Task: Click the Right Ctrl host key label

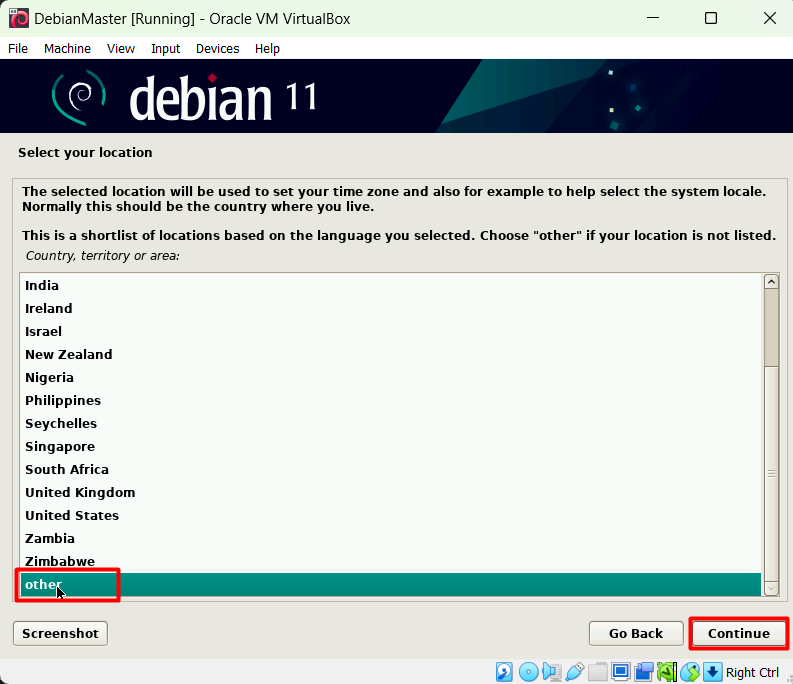Action: [752, 672]
